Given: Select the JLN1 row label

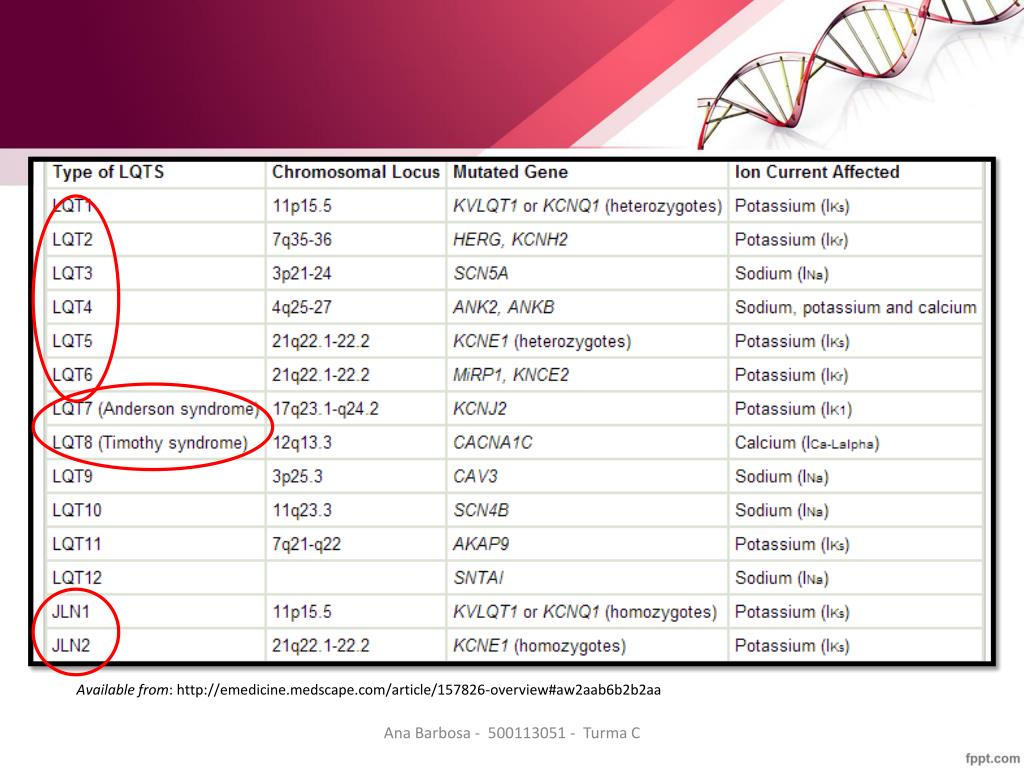Looking at the screenshot, I should pos(71,612).
